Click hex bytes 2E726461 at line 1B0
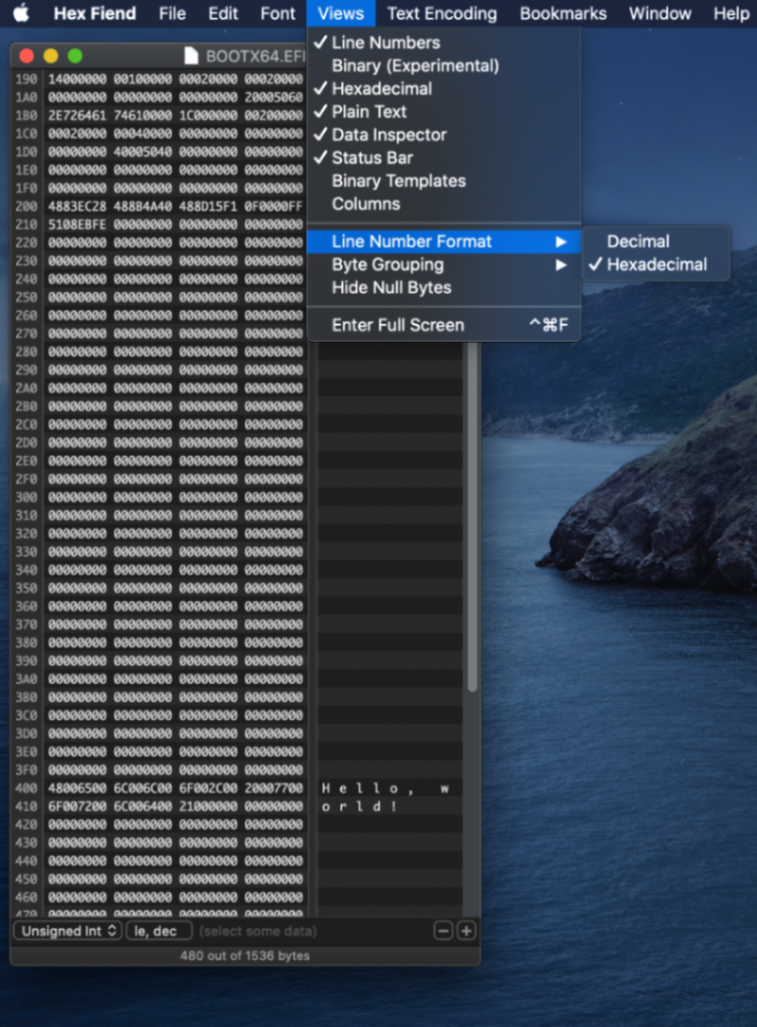The image size is (757, 1027). pyautogui.click(x=77, y=115)
